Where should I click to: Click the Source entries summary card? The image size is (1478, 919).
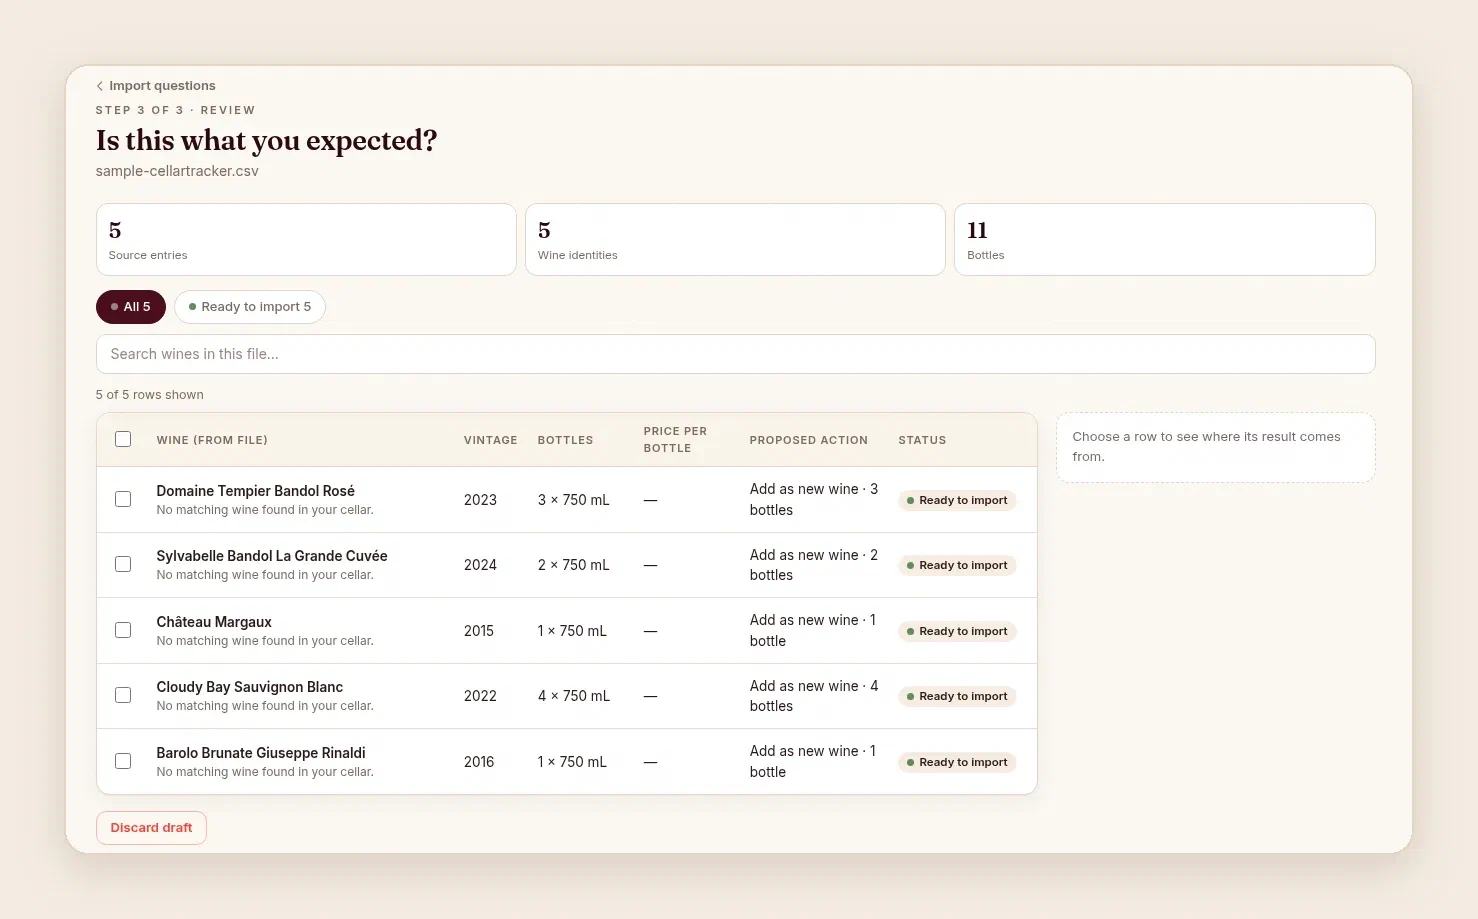coord(306,240)
